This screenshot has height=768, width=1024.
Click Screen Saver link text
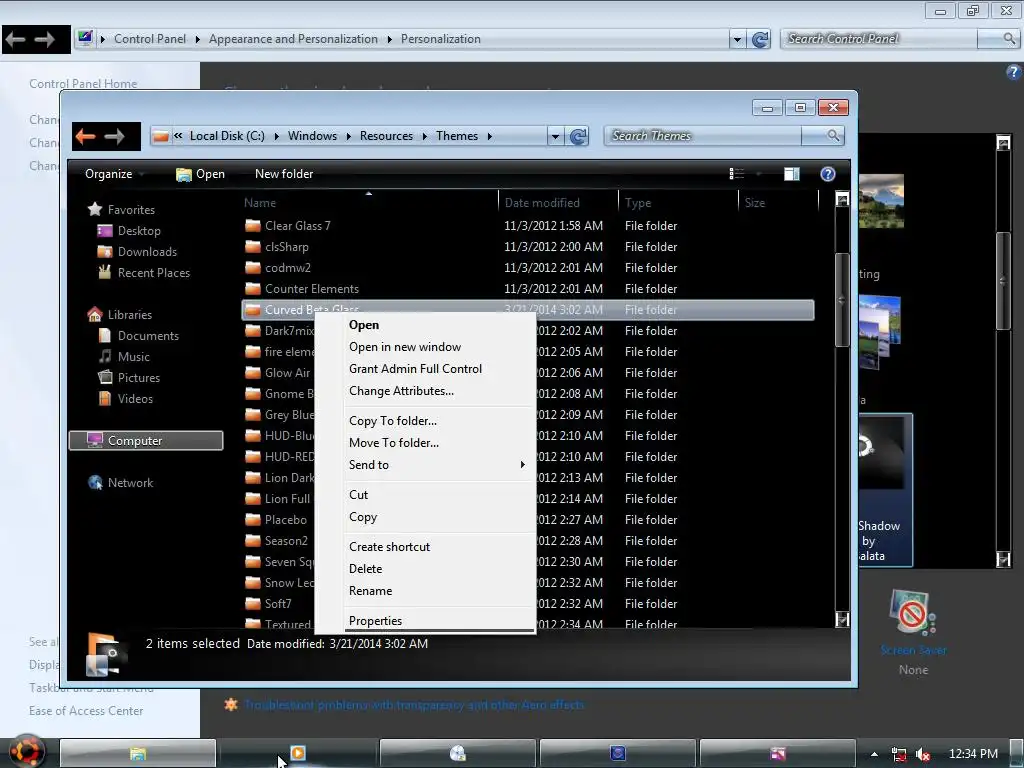point(913,650)
